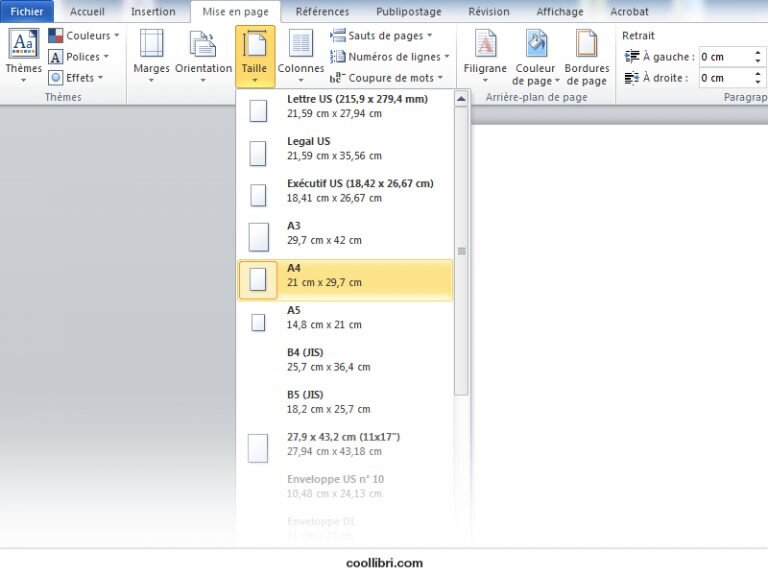The width and height of the screenshot is (768, 576).
Task: Click the Coupure de mots icon
Action: [336, 77]
